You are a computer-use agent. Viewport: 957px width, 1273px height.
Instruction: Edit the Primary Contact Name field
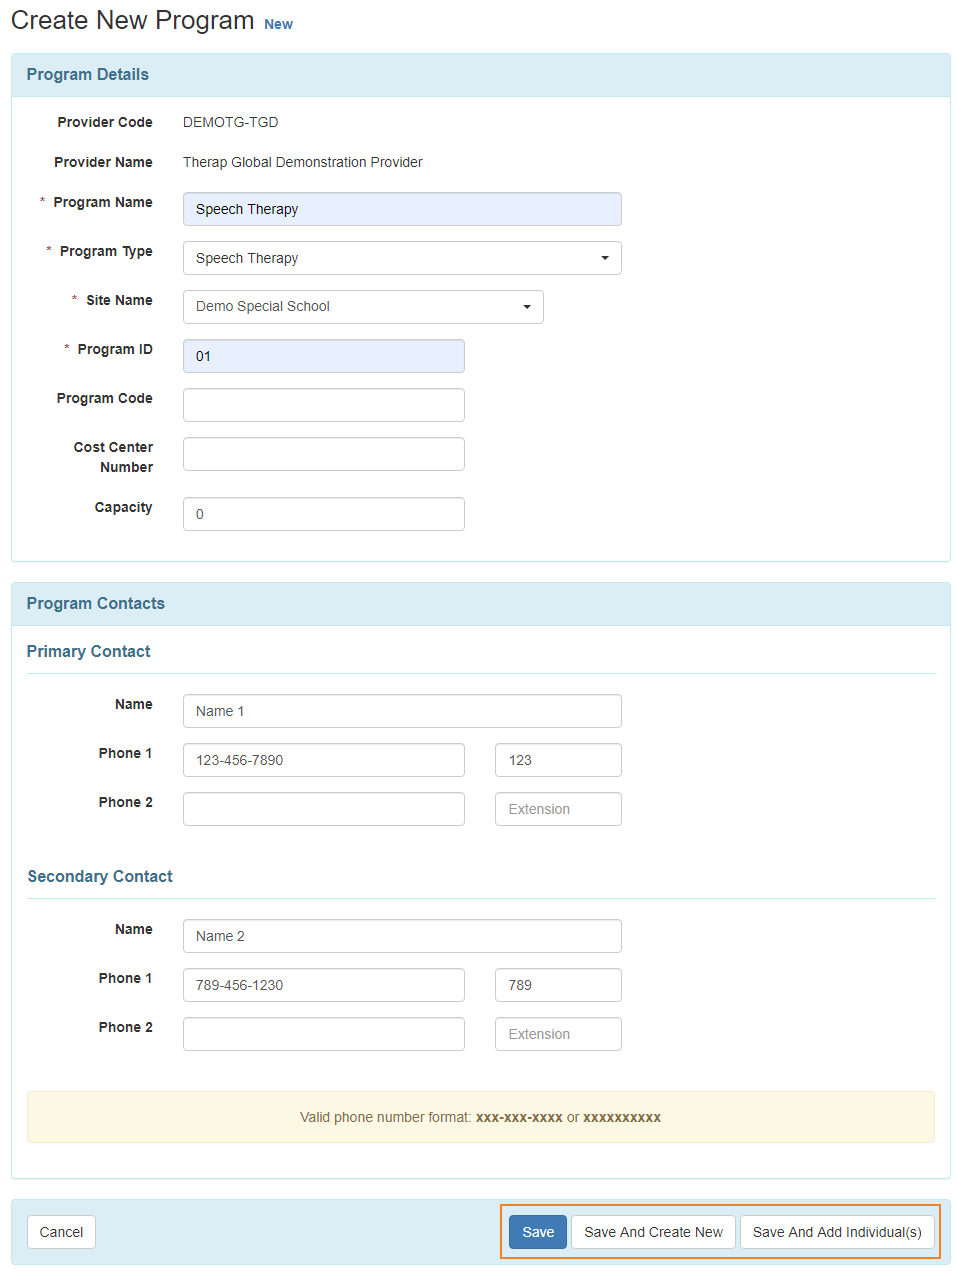click(402, 711)
